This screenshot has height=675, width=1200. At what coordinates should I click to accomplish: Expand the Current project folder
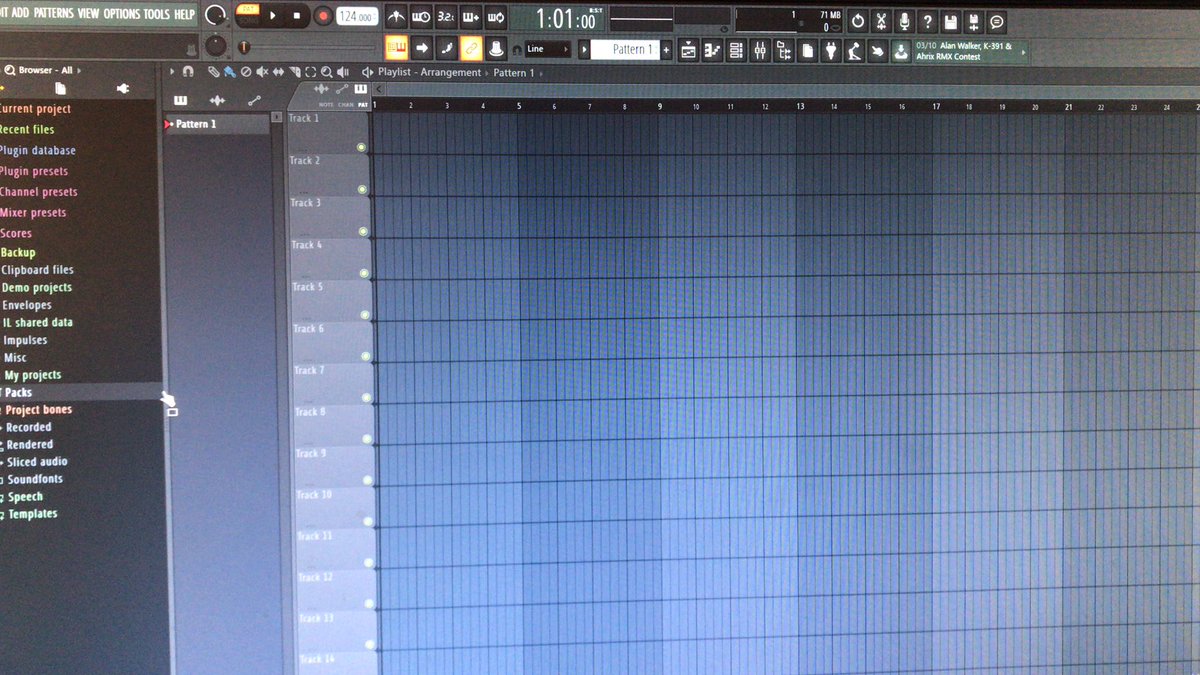34,109
